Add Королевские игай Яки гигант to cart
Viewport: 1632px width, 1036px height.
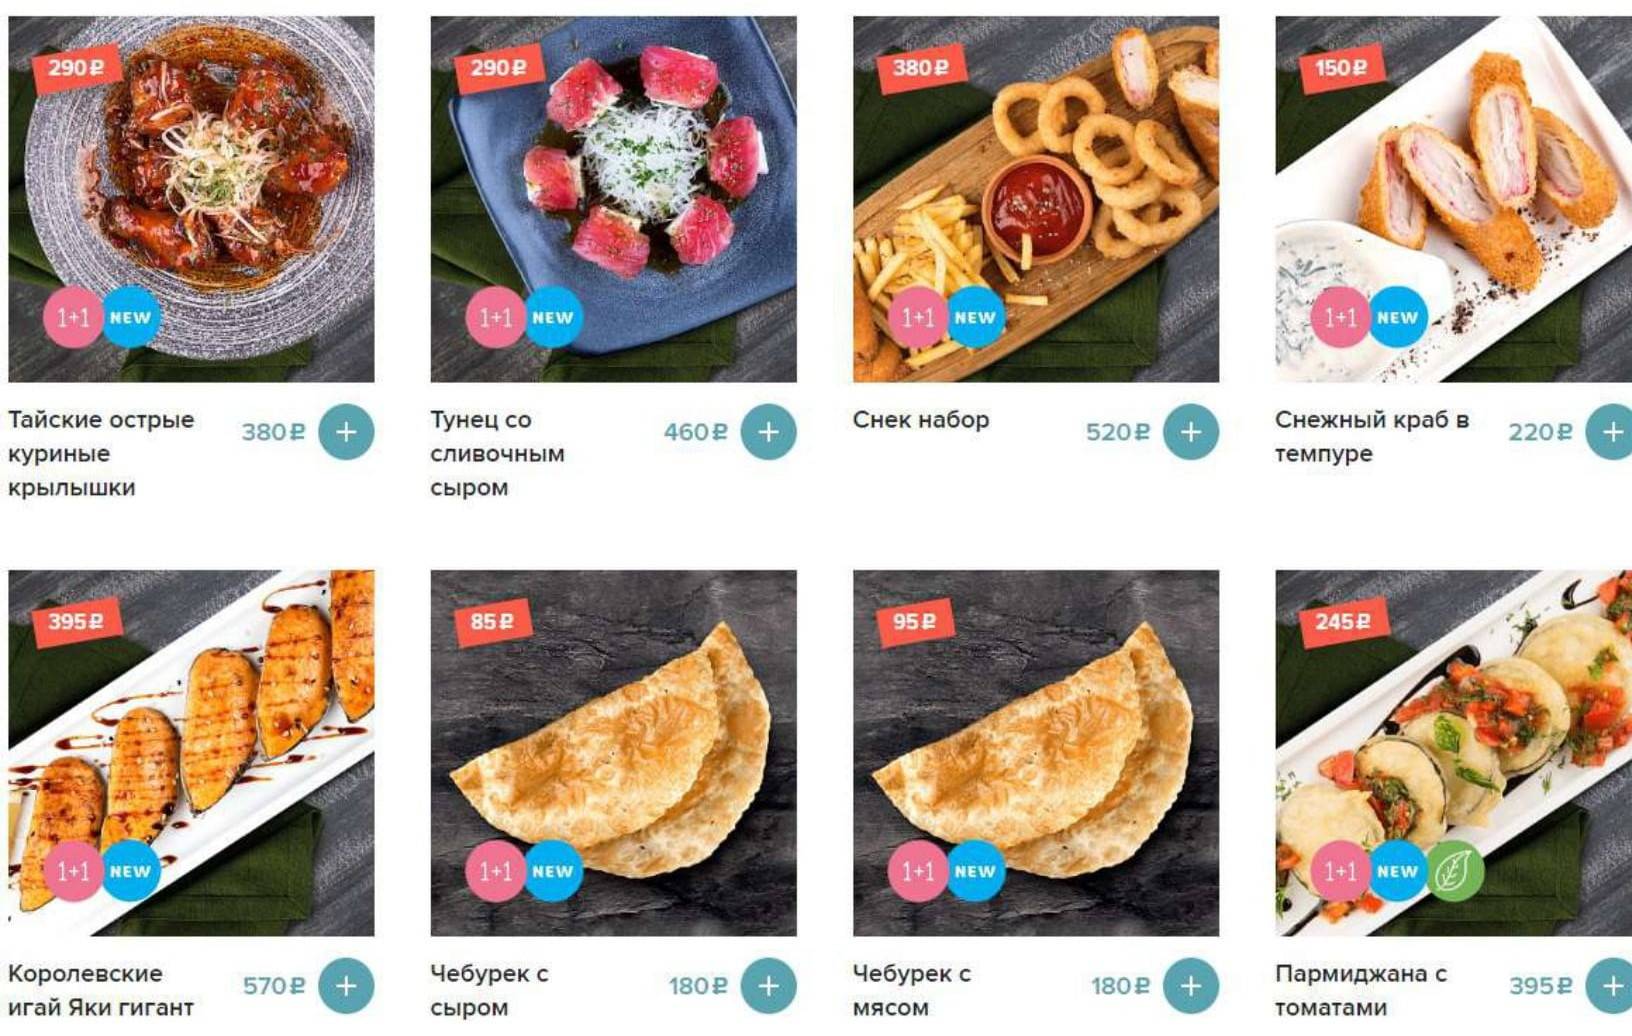point(346,986)
